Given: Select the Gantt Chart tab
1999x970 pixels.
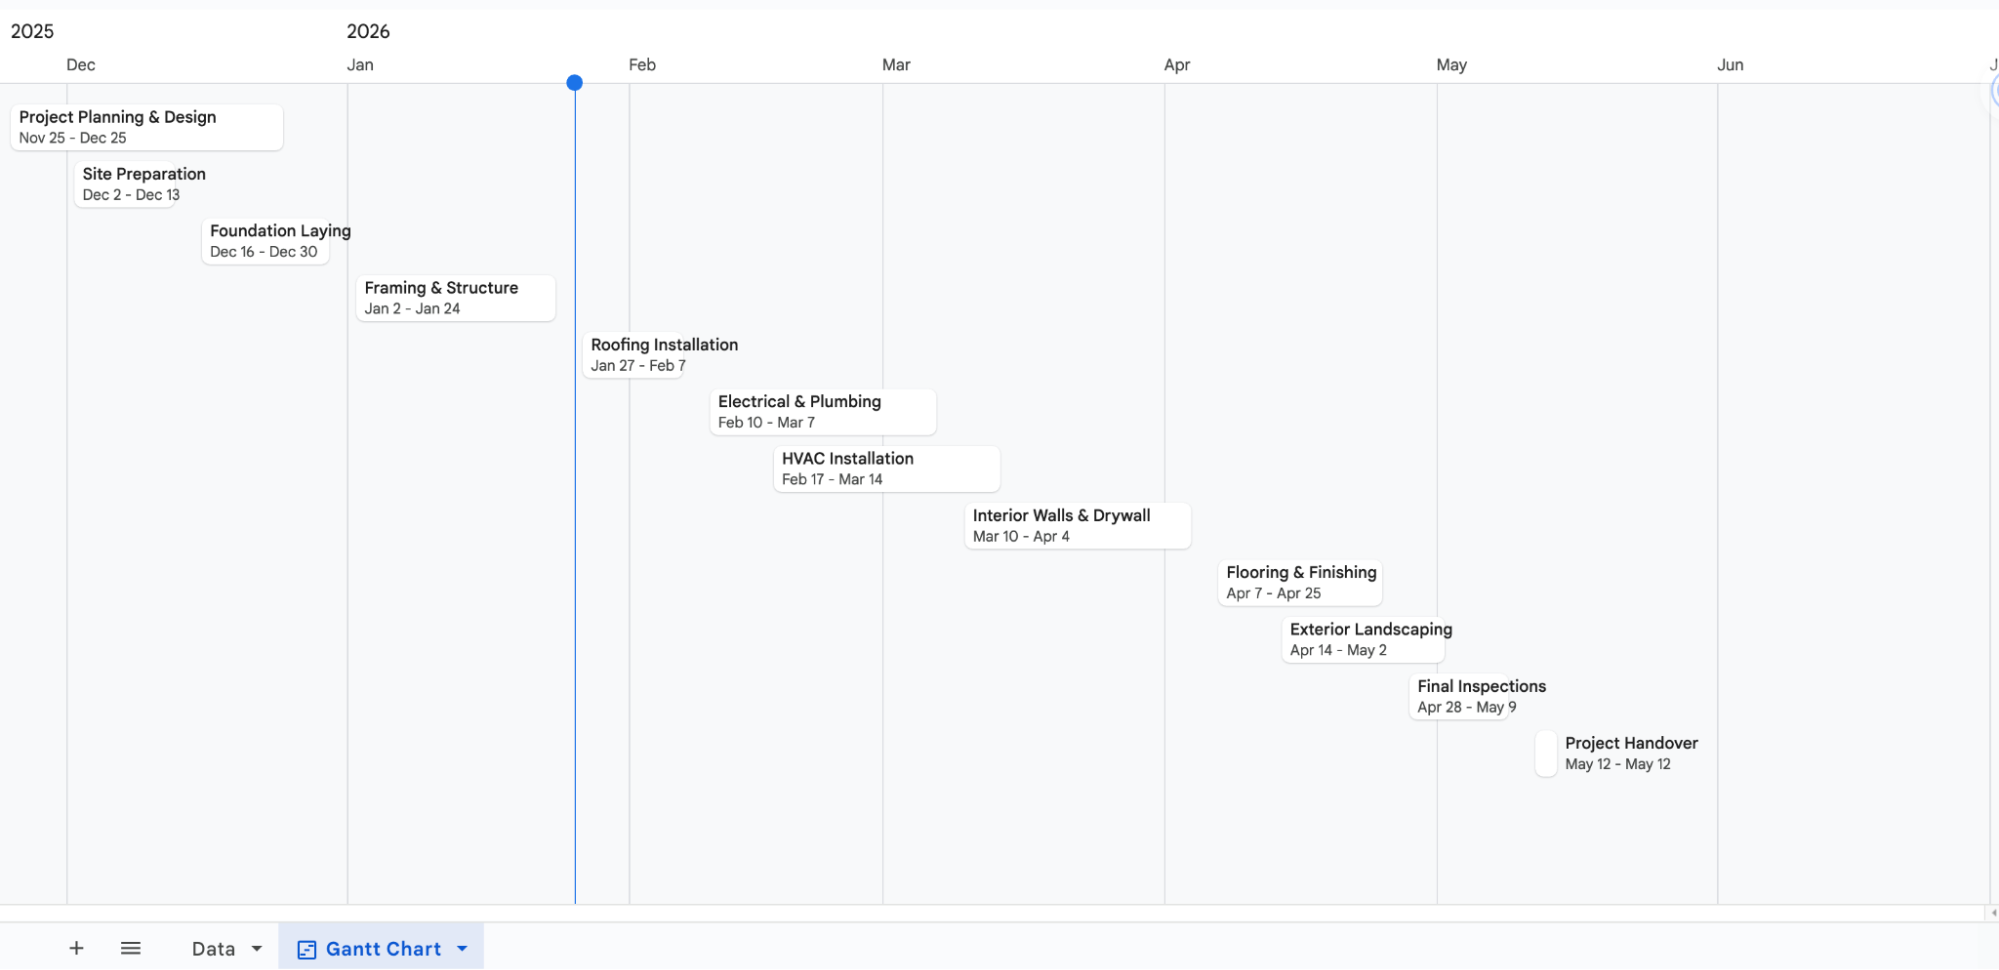Looking at the screenshot, I should click(x=381, y=948).
